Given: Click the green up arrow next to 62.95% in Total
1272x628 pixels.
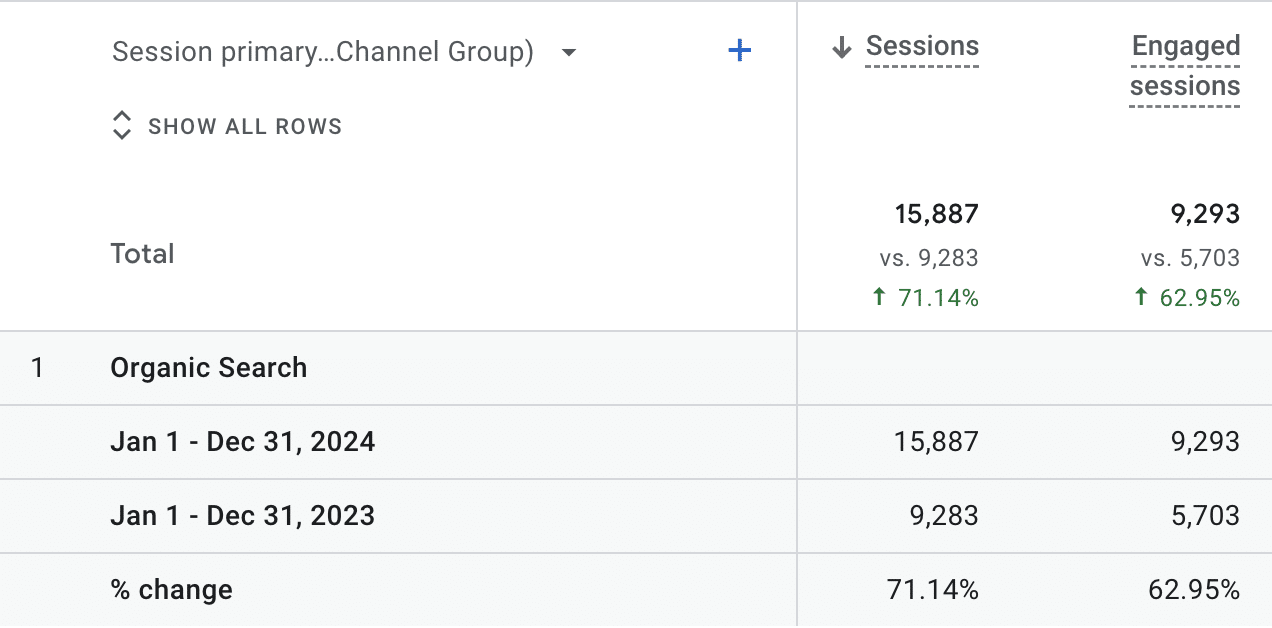Looking at the screenshot, I should point(1141,297).
